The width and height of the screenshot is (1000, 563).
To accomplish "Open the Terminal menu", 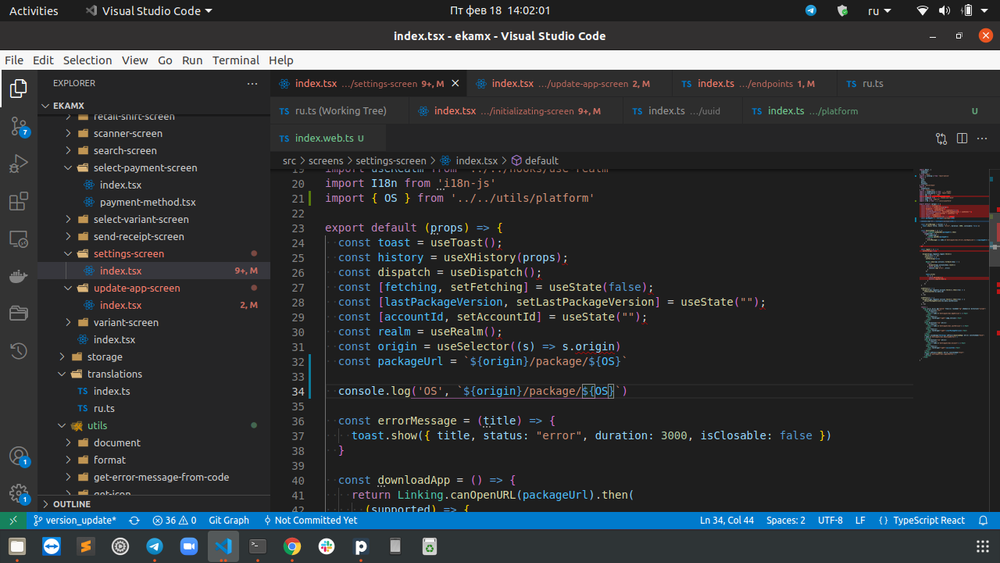I will click(235, 60).
